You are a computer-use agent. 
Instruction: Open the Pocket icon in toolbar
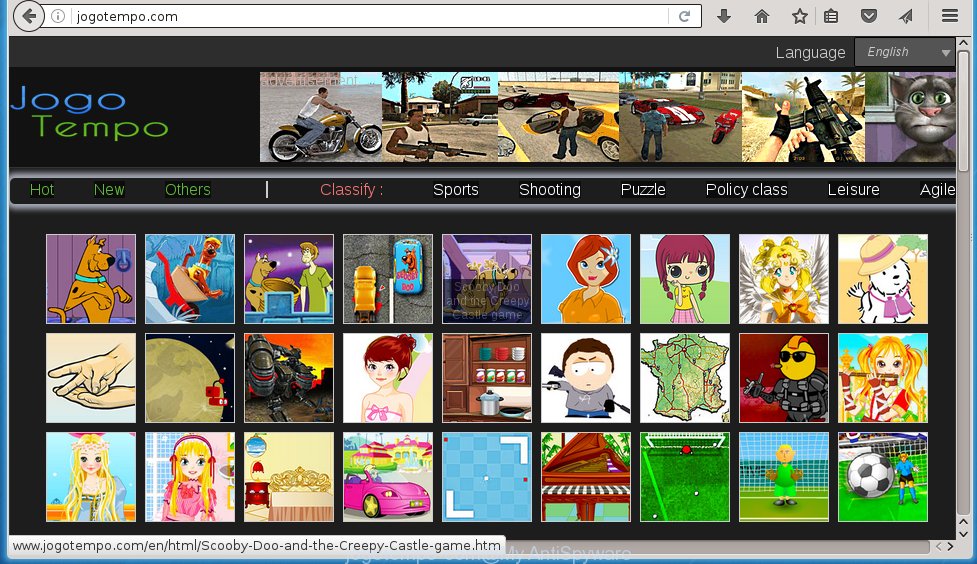pos(869,16)
